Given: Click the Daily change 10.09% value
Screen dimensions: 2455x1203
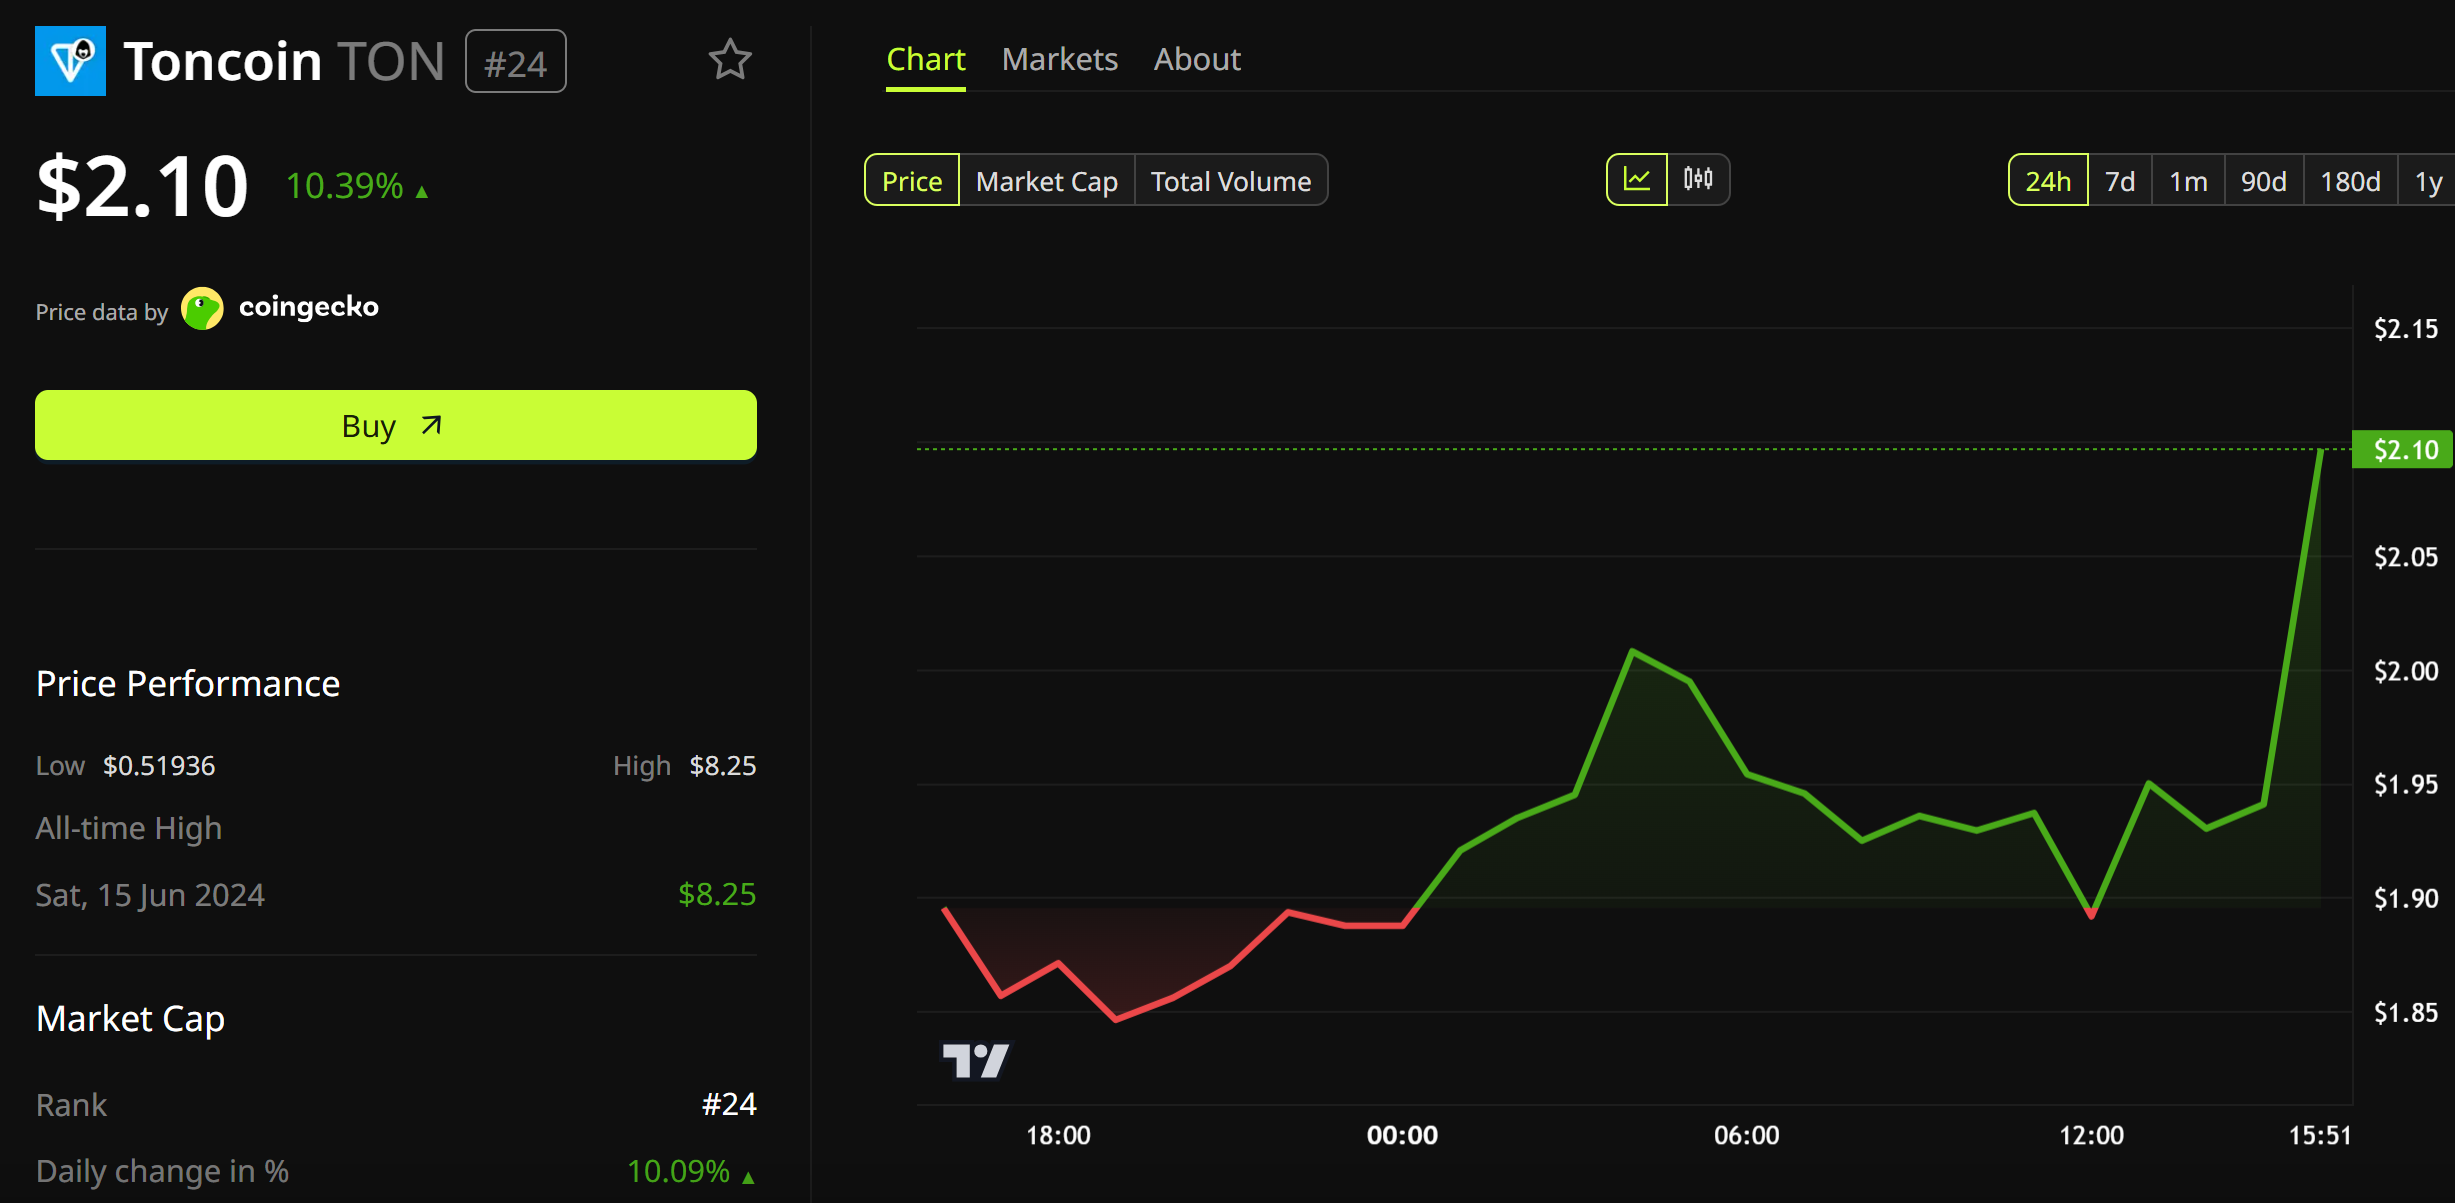Looking at the screenshot, I should pos(678,1171).
